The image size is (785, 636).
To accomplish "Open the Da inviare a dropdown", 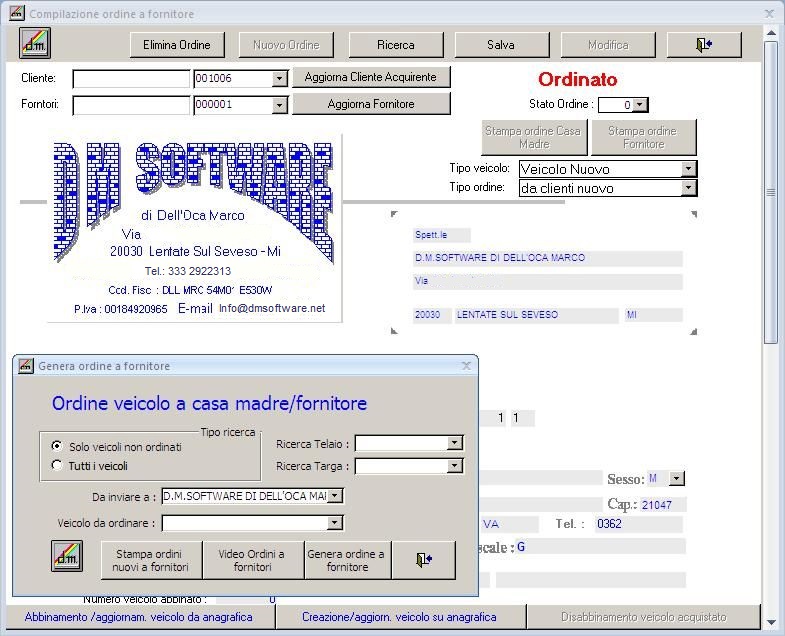I will point(335,496).
